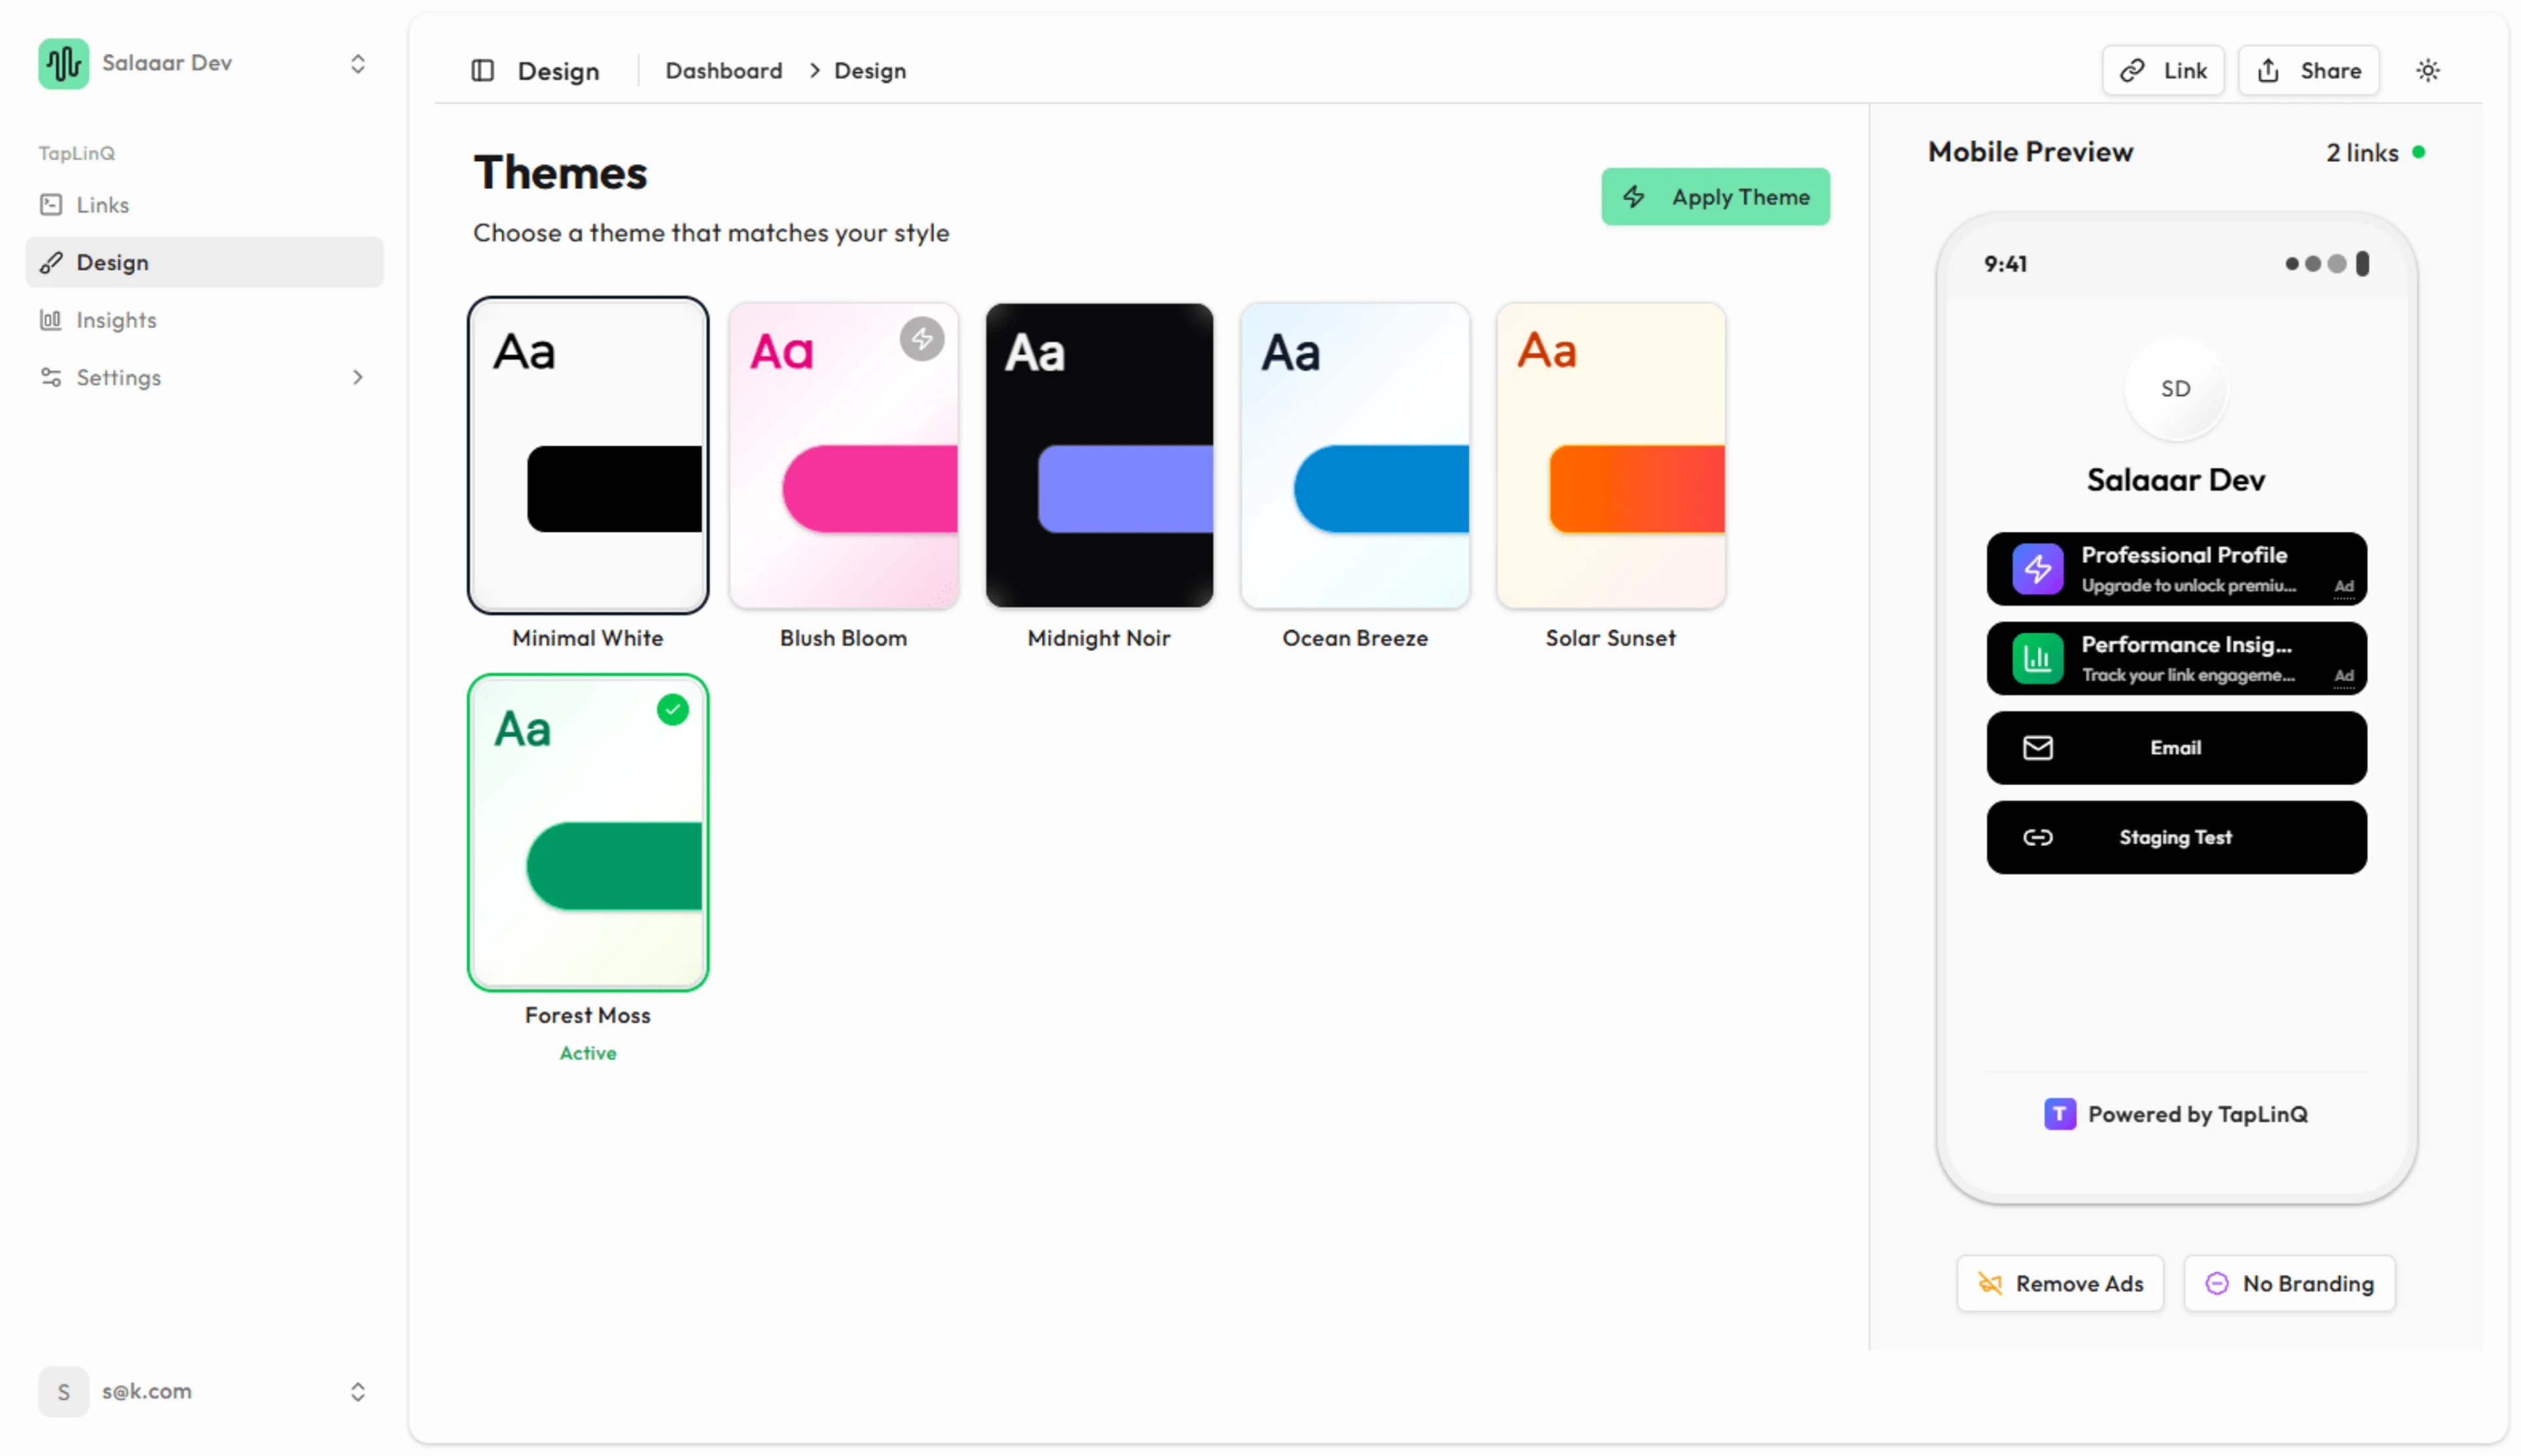Toggle the sidebar panel icon
The height and width of the screenshot is (1456, 2521).
482,70
